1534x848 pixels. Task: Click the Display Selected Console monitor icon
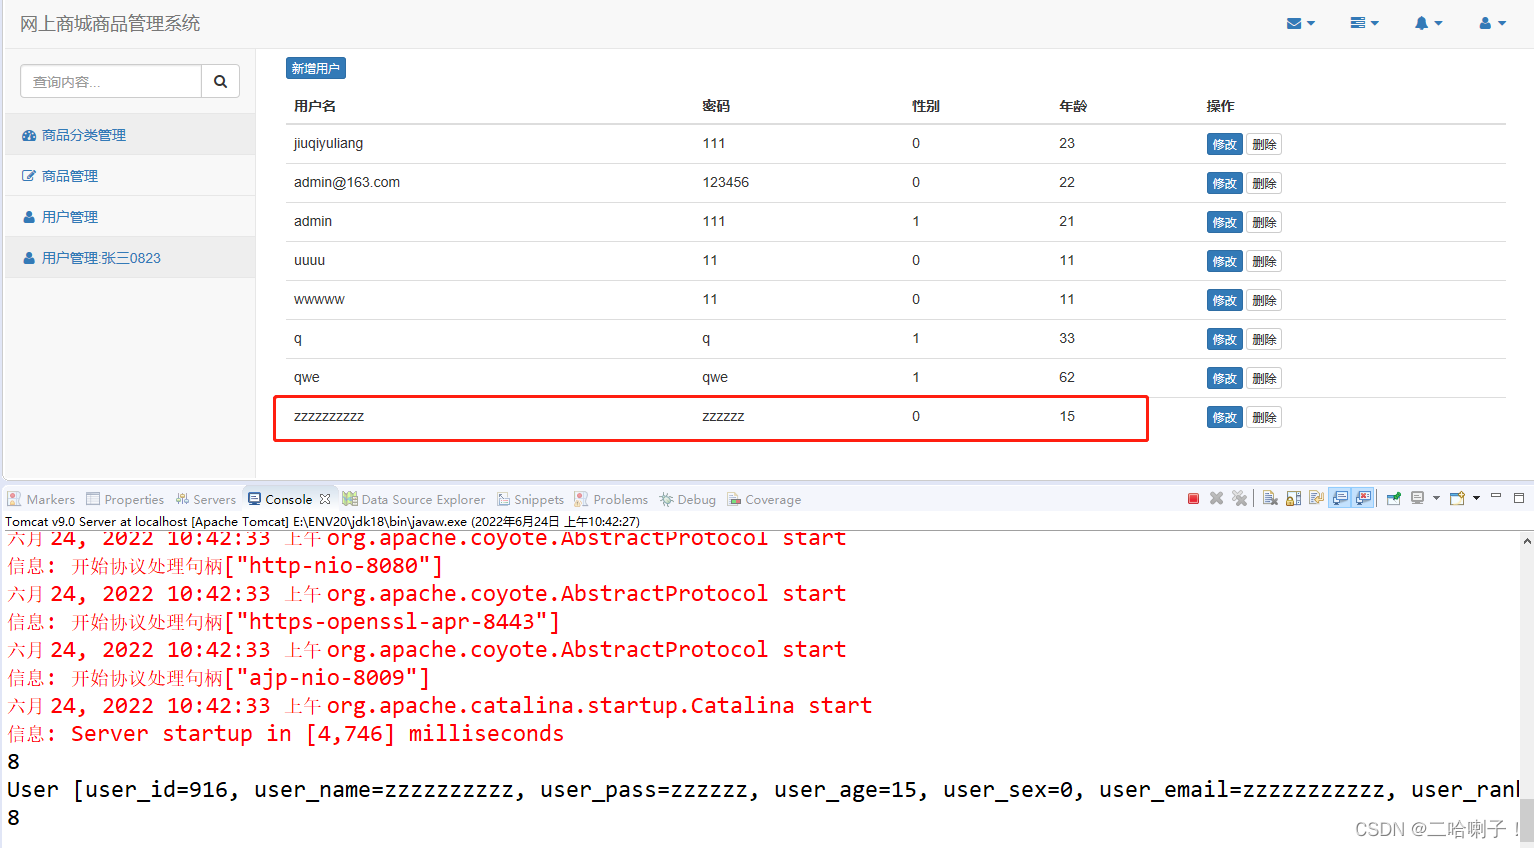pyautogui.click(x=1417, y=498)
